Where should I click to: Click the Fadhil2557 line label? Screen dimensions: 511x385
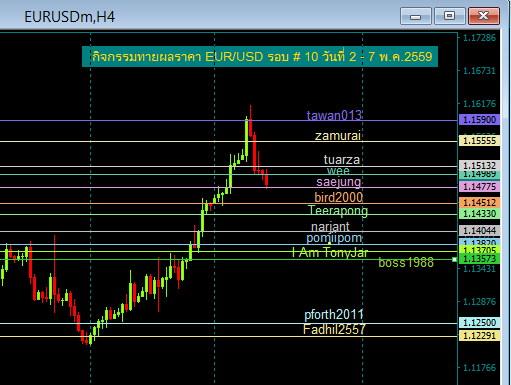(334, 329)
